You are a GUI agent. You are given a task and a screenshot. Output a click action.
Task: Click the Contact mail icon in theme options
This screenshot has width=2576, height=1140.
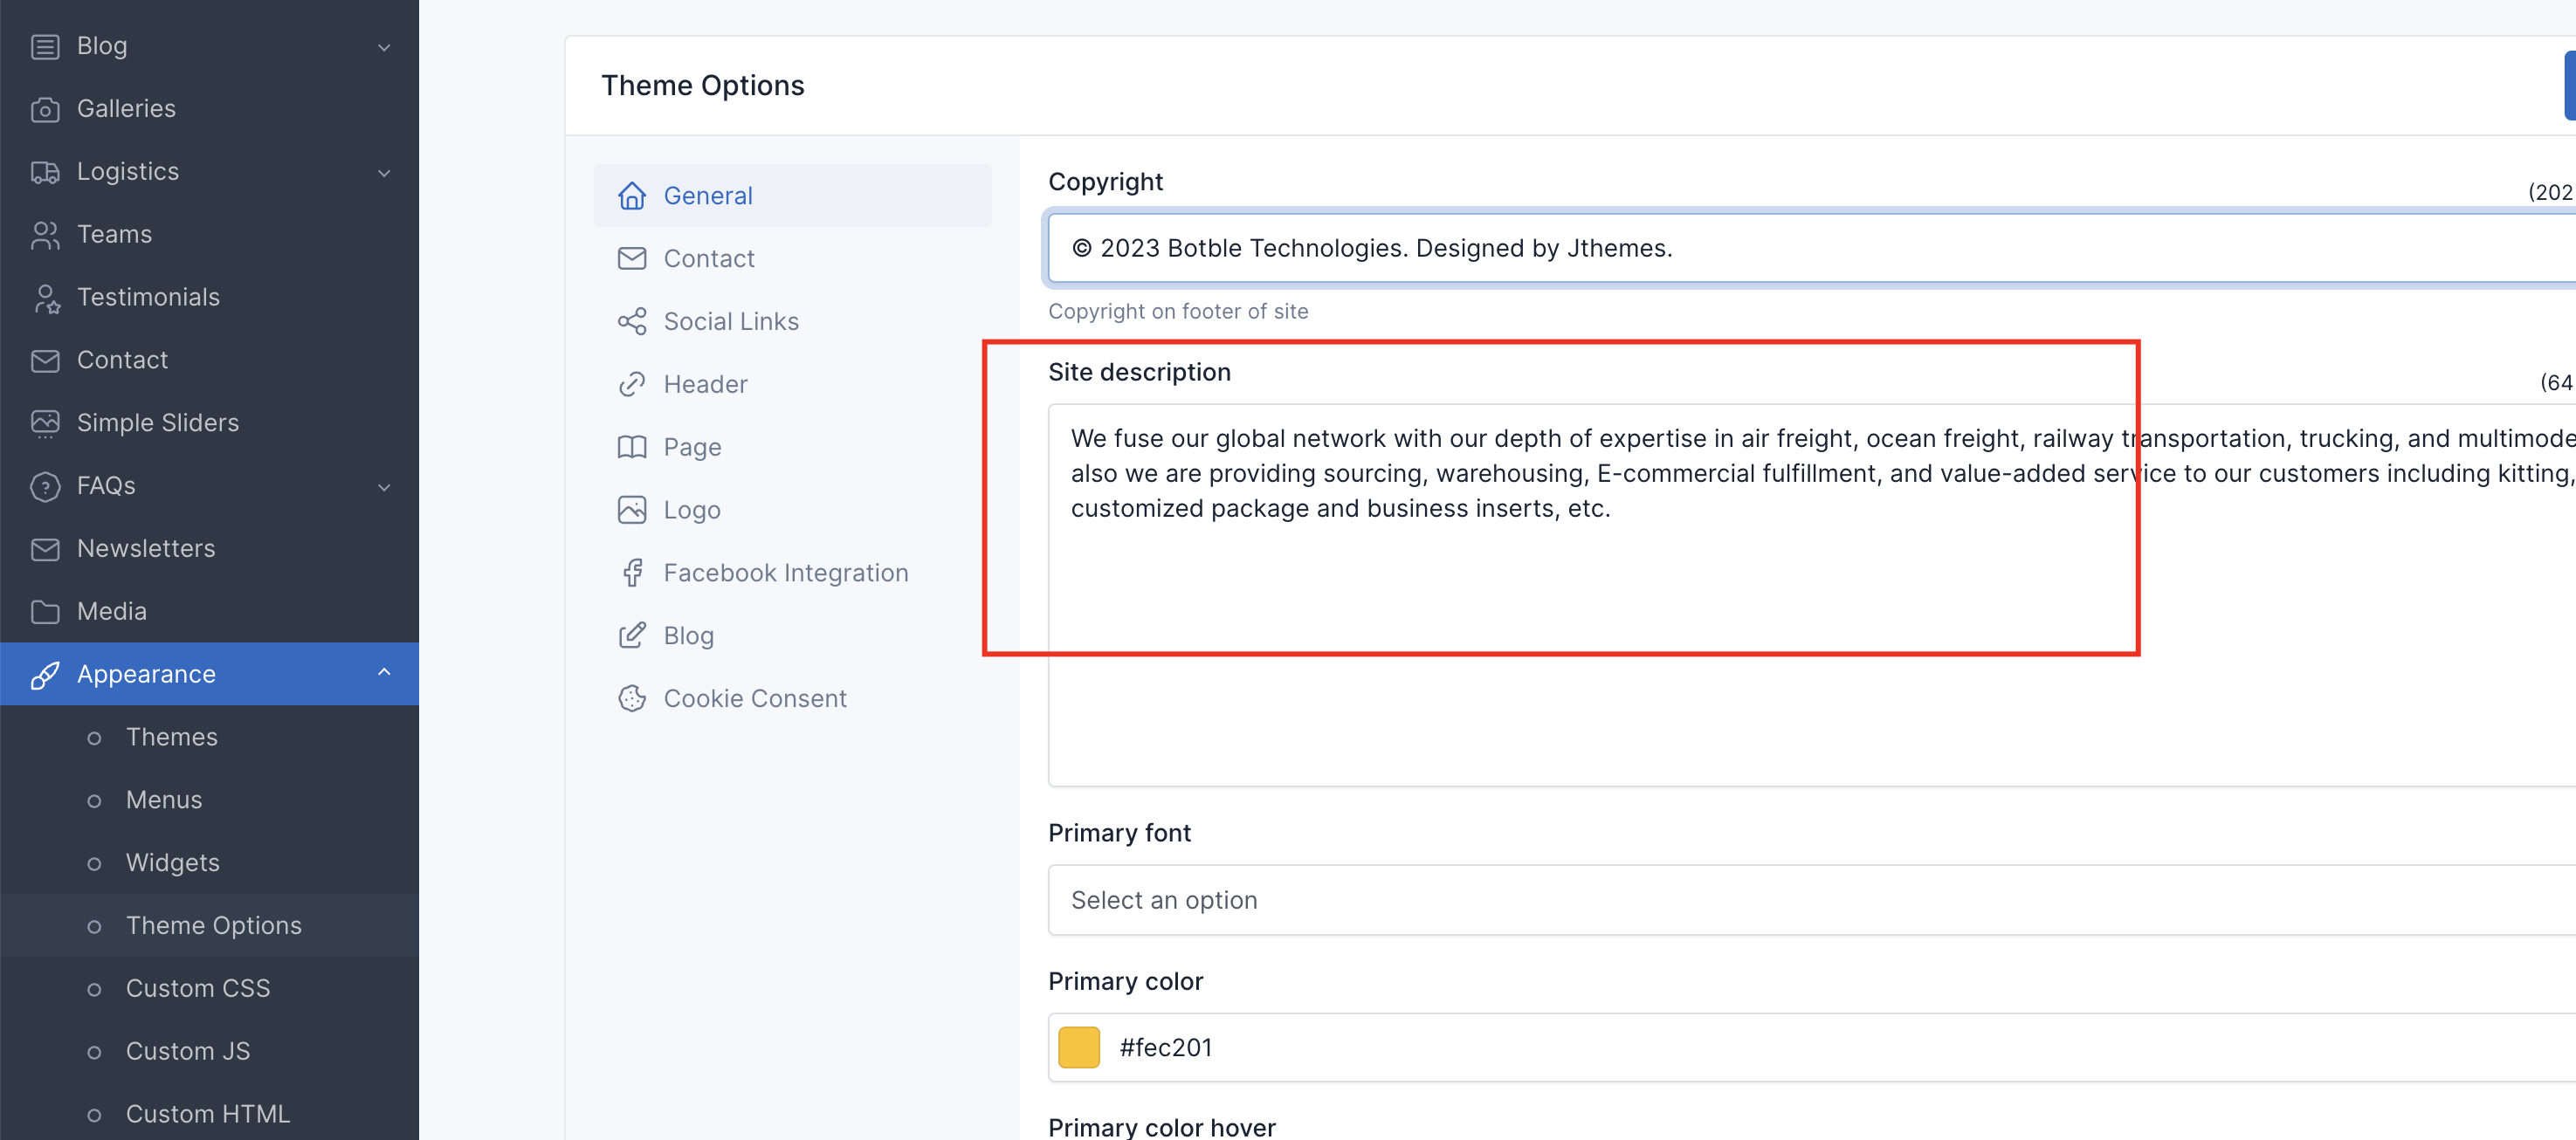[632, 259]
